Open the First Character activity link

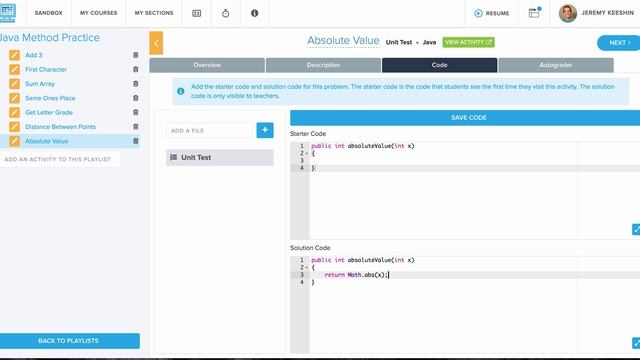[46, 69]
